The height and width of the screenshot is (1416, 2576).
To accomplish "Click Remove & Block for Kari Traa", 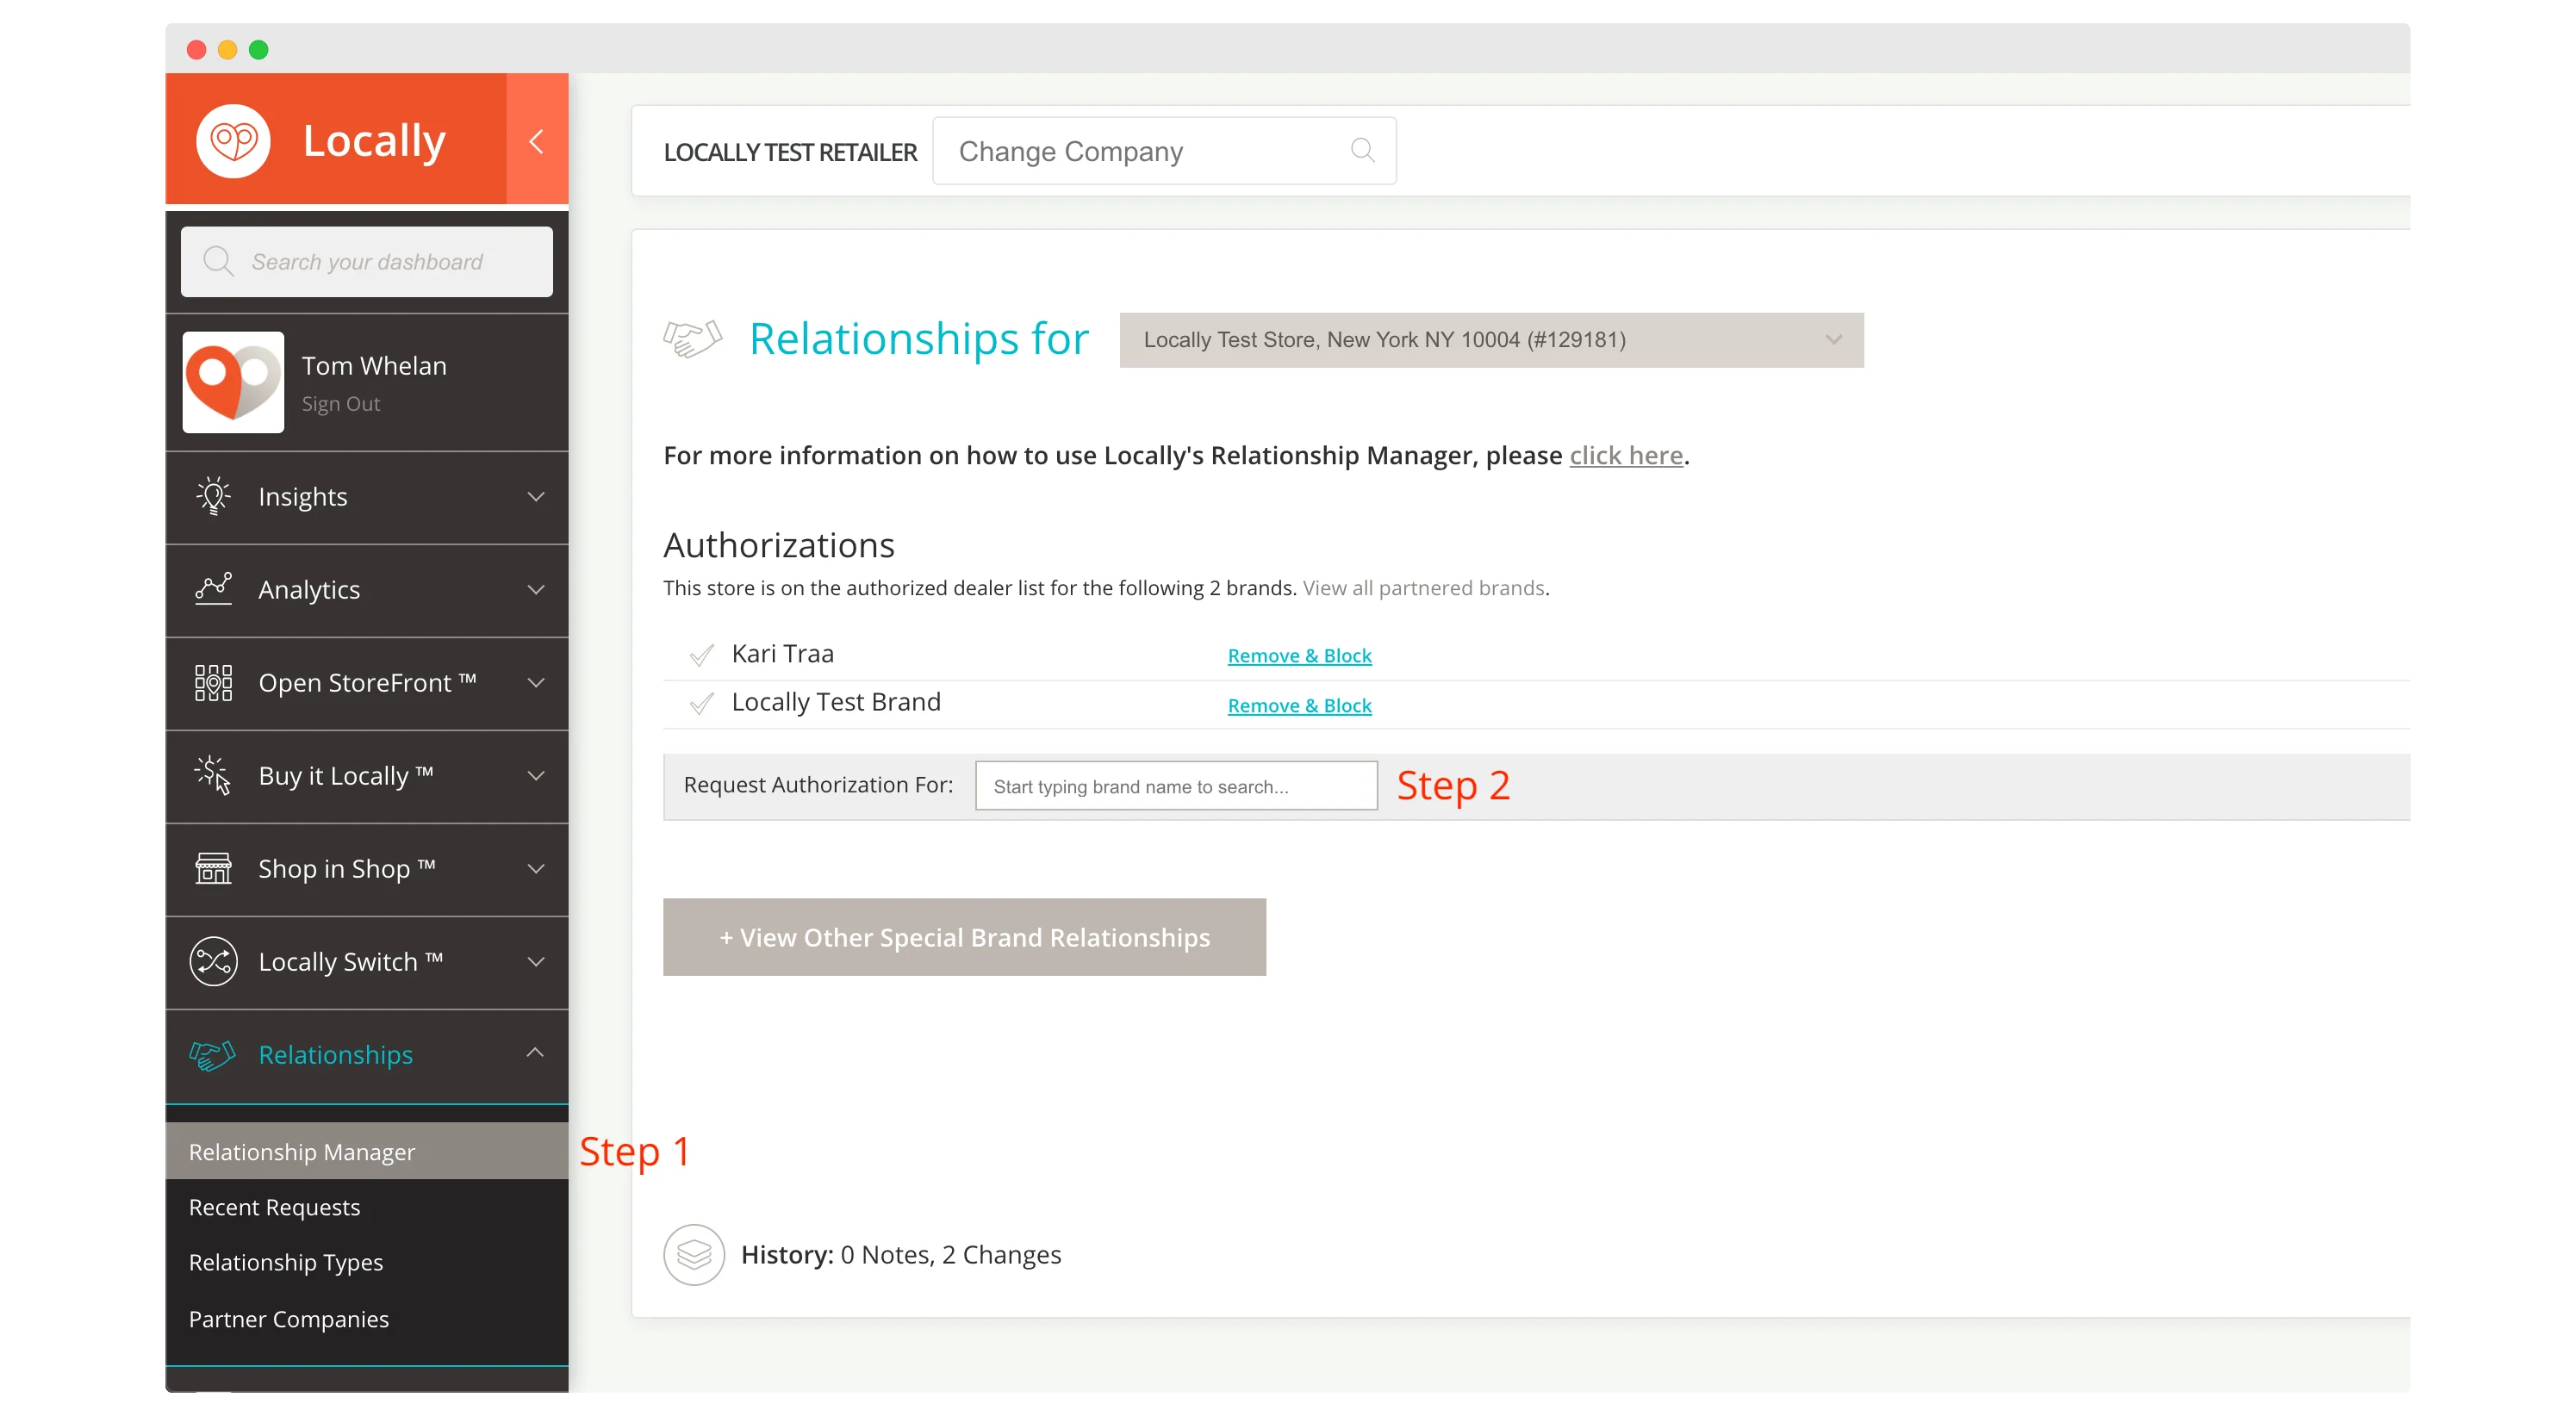I will click(1299, 656).
